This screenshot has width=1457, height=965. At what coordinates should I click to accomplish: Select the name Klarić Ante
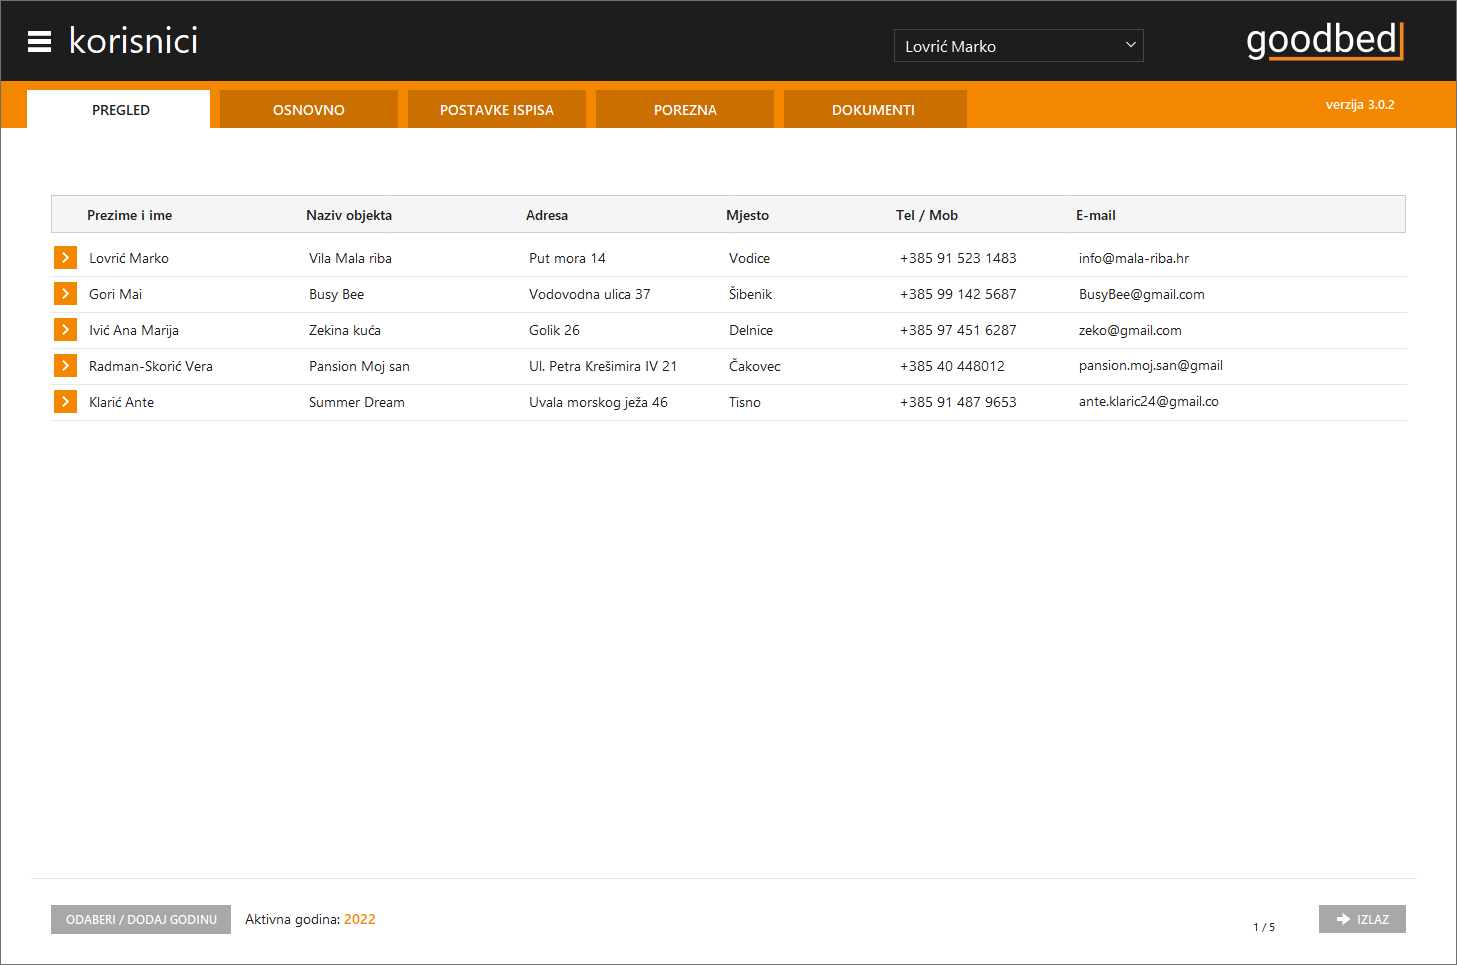[121, 402]
